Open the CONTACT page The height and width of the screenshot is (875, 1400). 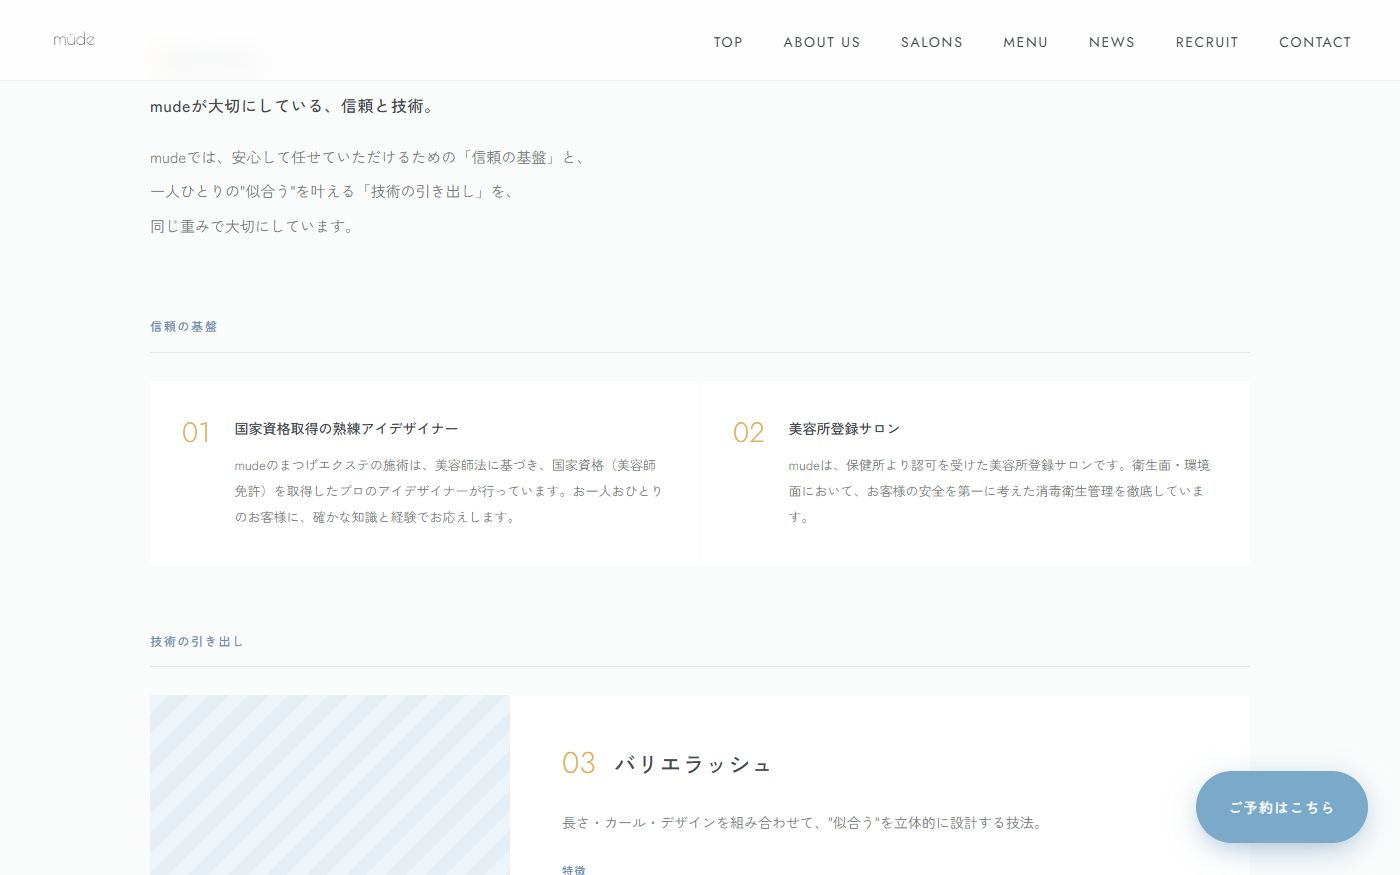1315,42
